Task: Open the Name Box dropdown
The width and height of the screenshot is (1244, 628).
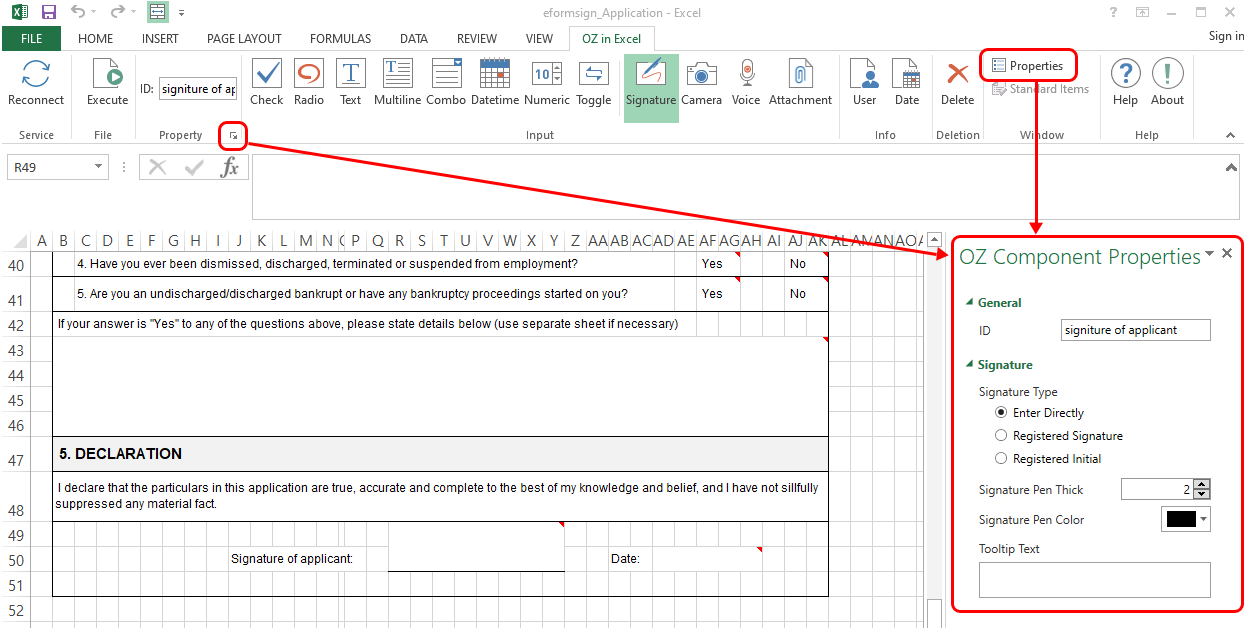Action: [98, 167]
